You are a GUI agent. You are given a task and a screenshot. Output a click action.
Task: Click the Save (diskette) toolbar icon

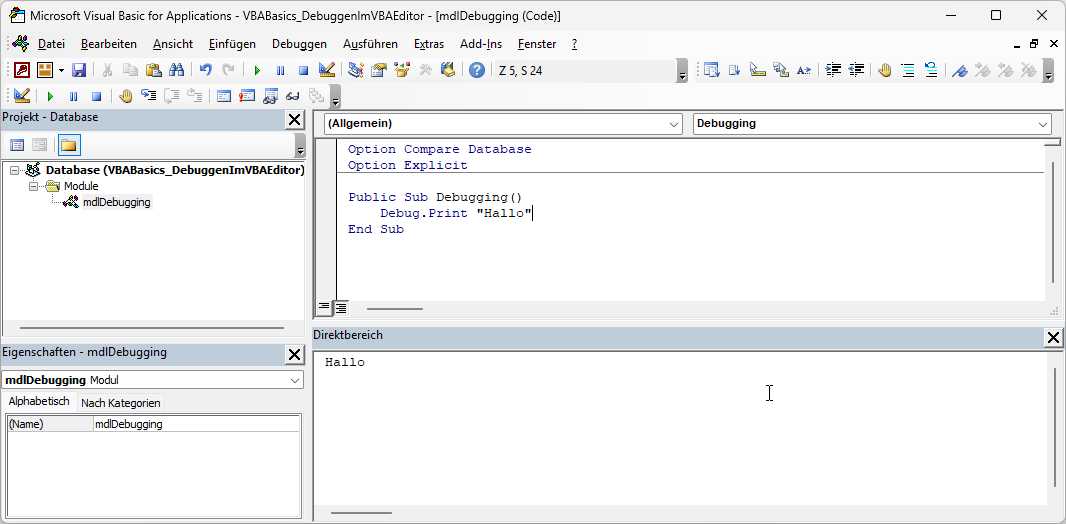[79, 70]
